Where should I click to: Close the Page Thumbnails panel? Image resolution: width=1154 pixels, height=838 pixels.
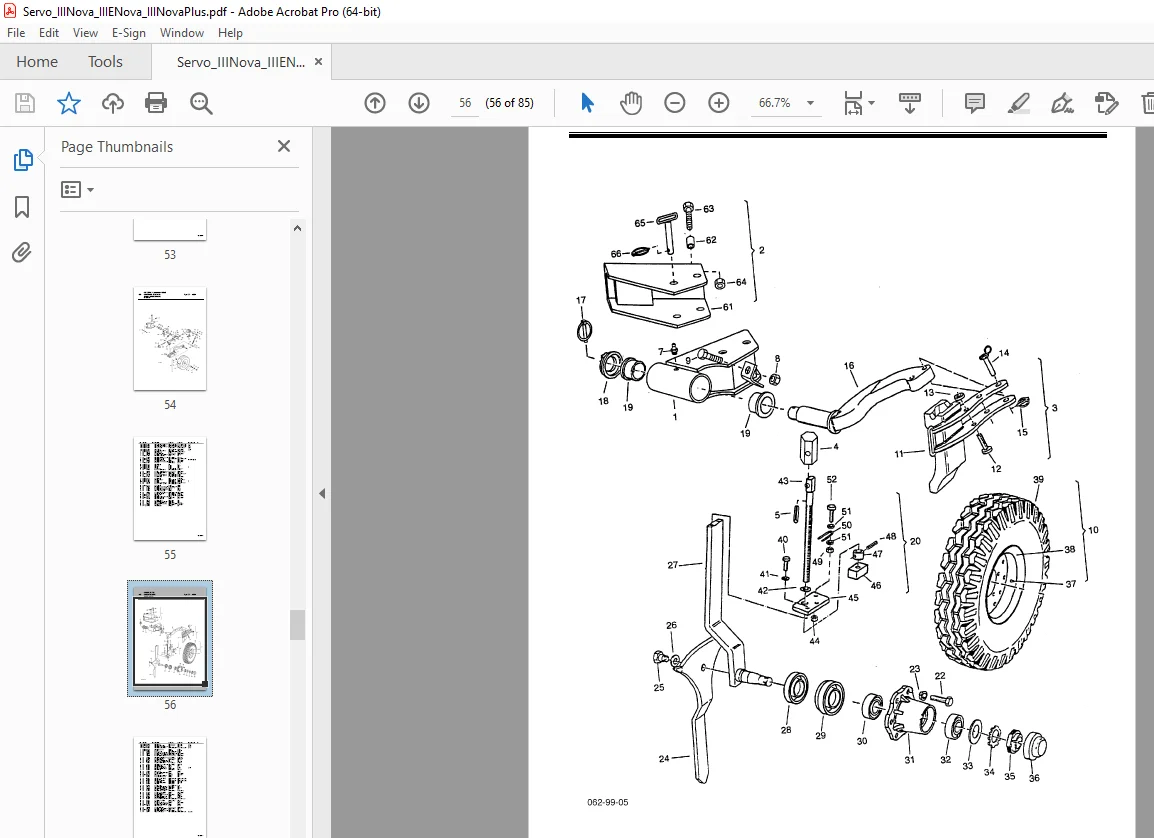click(284, 146)
